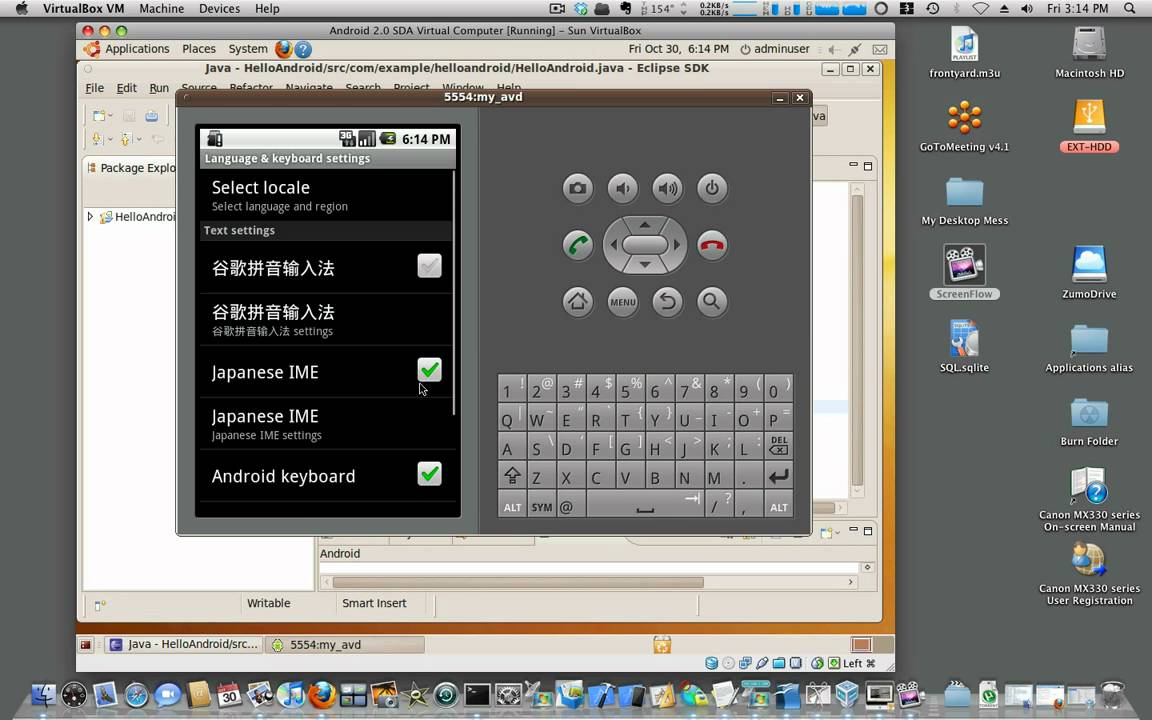
Task: Click the DEL key on emulator keyboard
Action: (779, 447)
